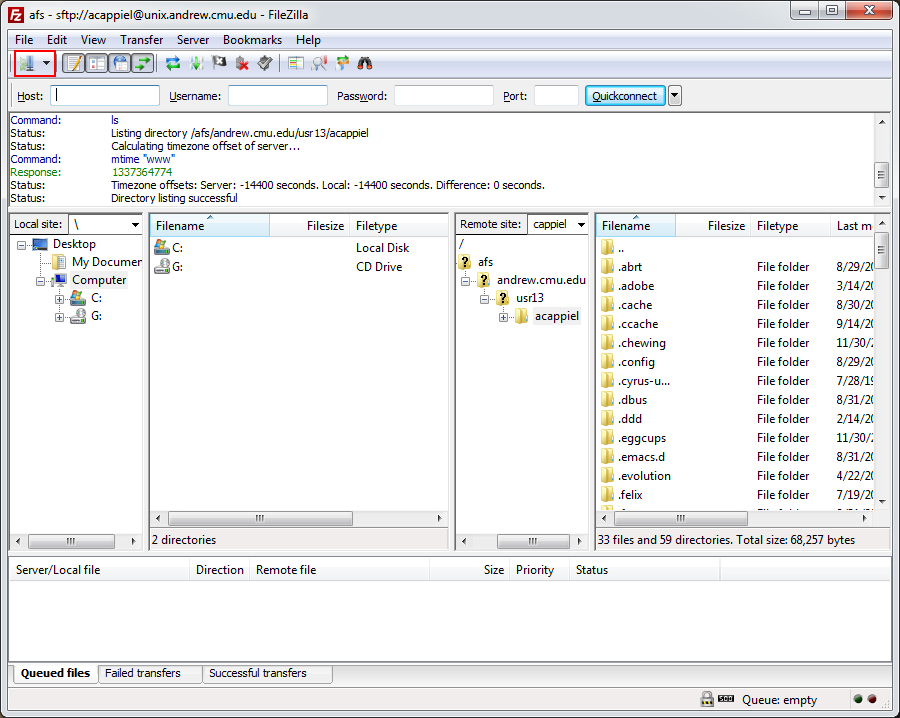Click the magnifier toolbar icon

[319, 63]
